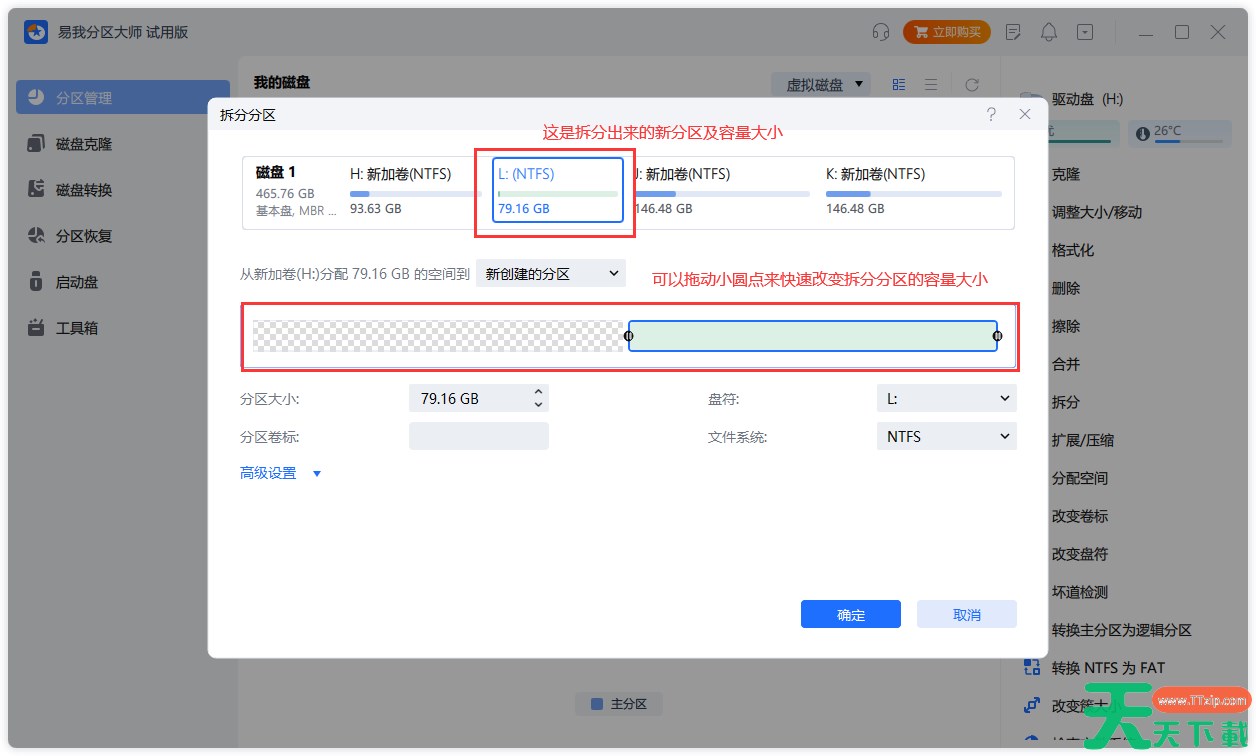1256x756 pixels.
Task: Open 分区恢复 in the sidebar
Action: pyautogui.click(x=84, y=236)
